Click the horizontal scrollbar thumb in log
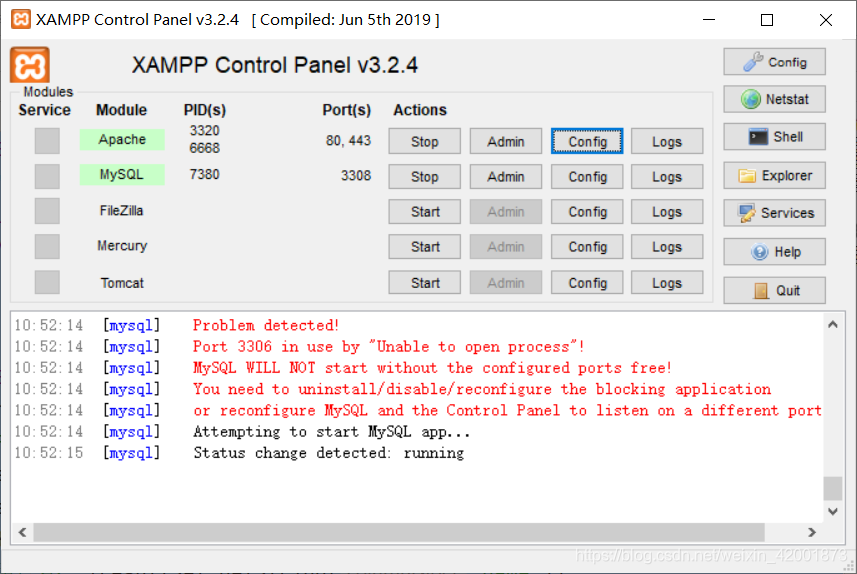The width and height of the screenshot is (857, 574). (x=399, y=532)
